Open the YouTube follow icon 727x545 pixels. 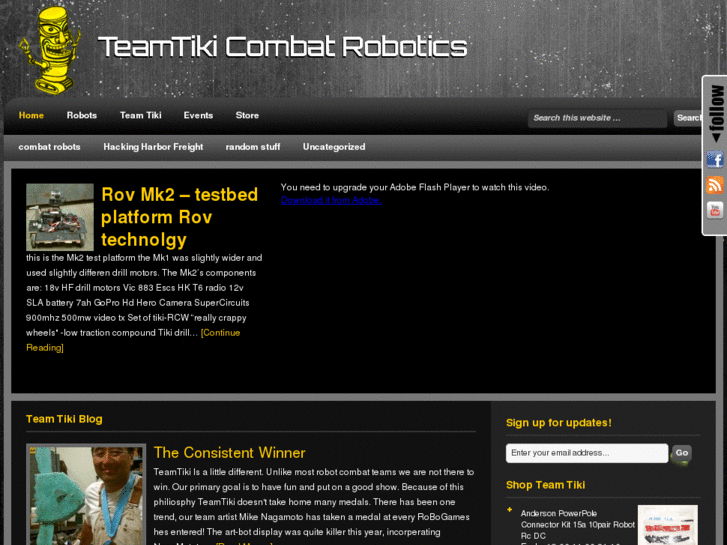point(714,210)
